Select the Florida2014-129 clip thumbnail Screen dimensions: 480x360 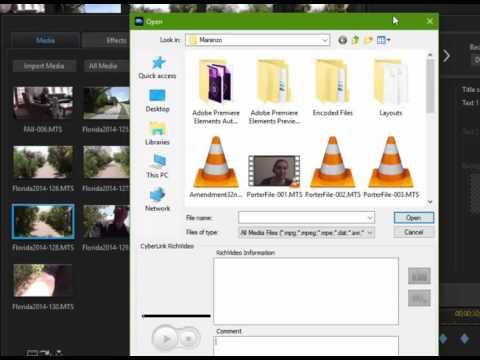pyautogui.click(x=106, y=222)
